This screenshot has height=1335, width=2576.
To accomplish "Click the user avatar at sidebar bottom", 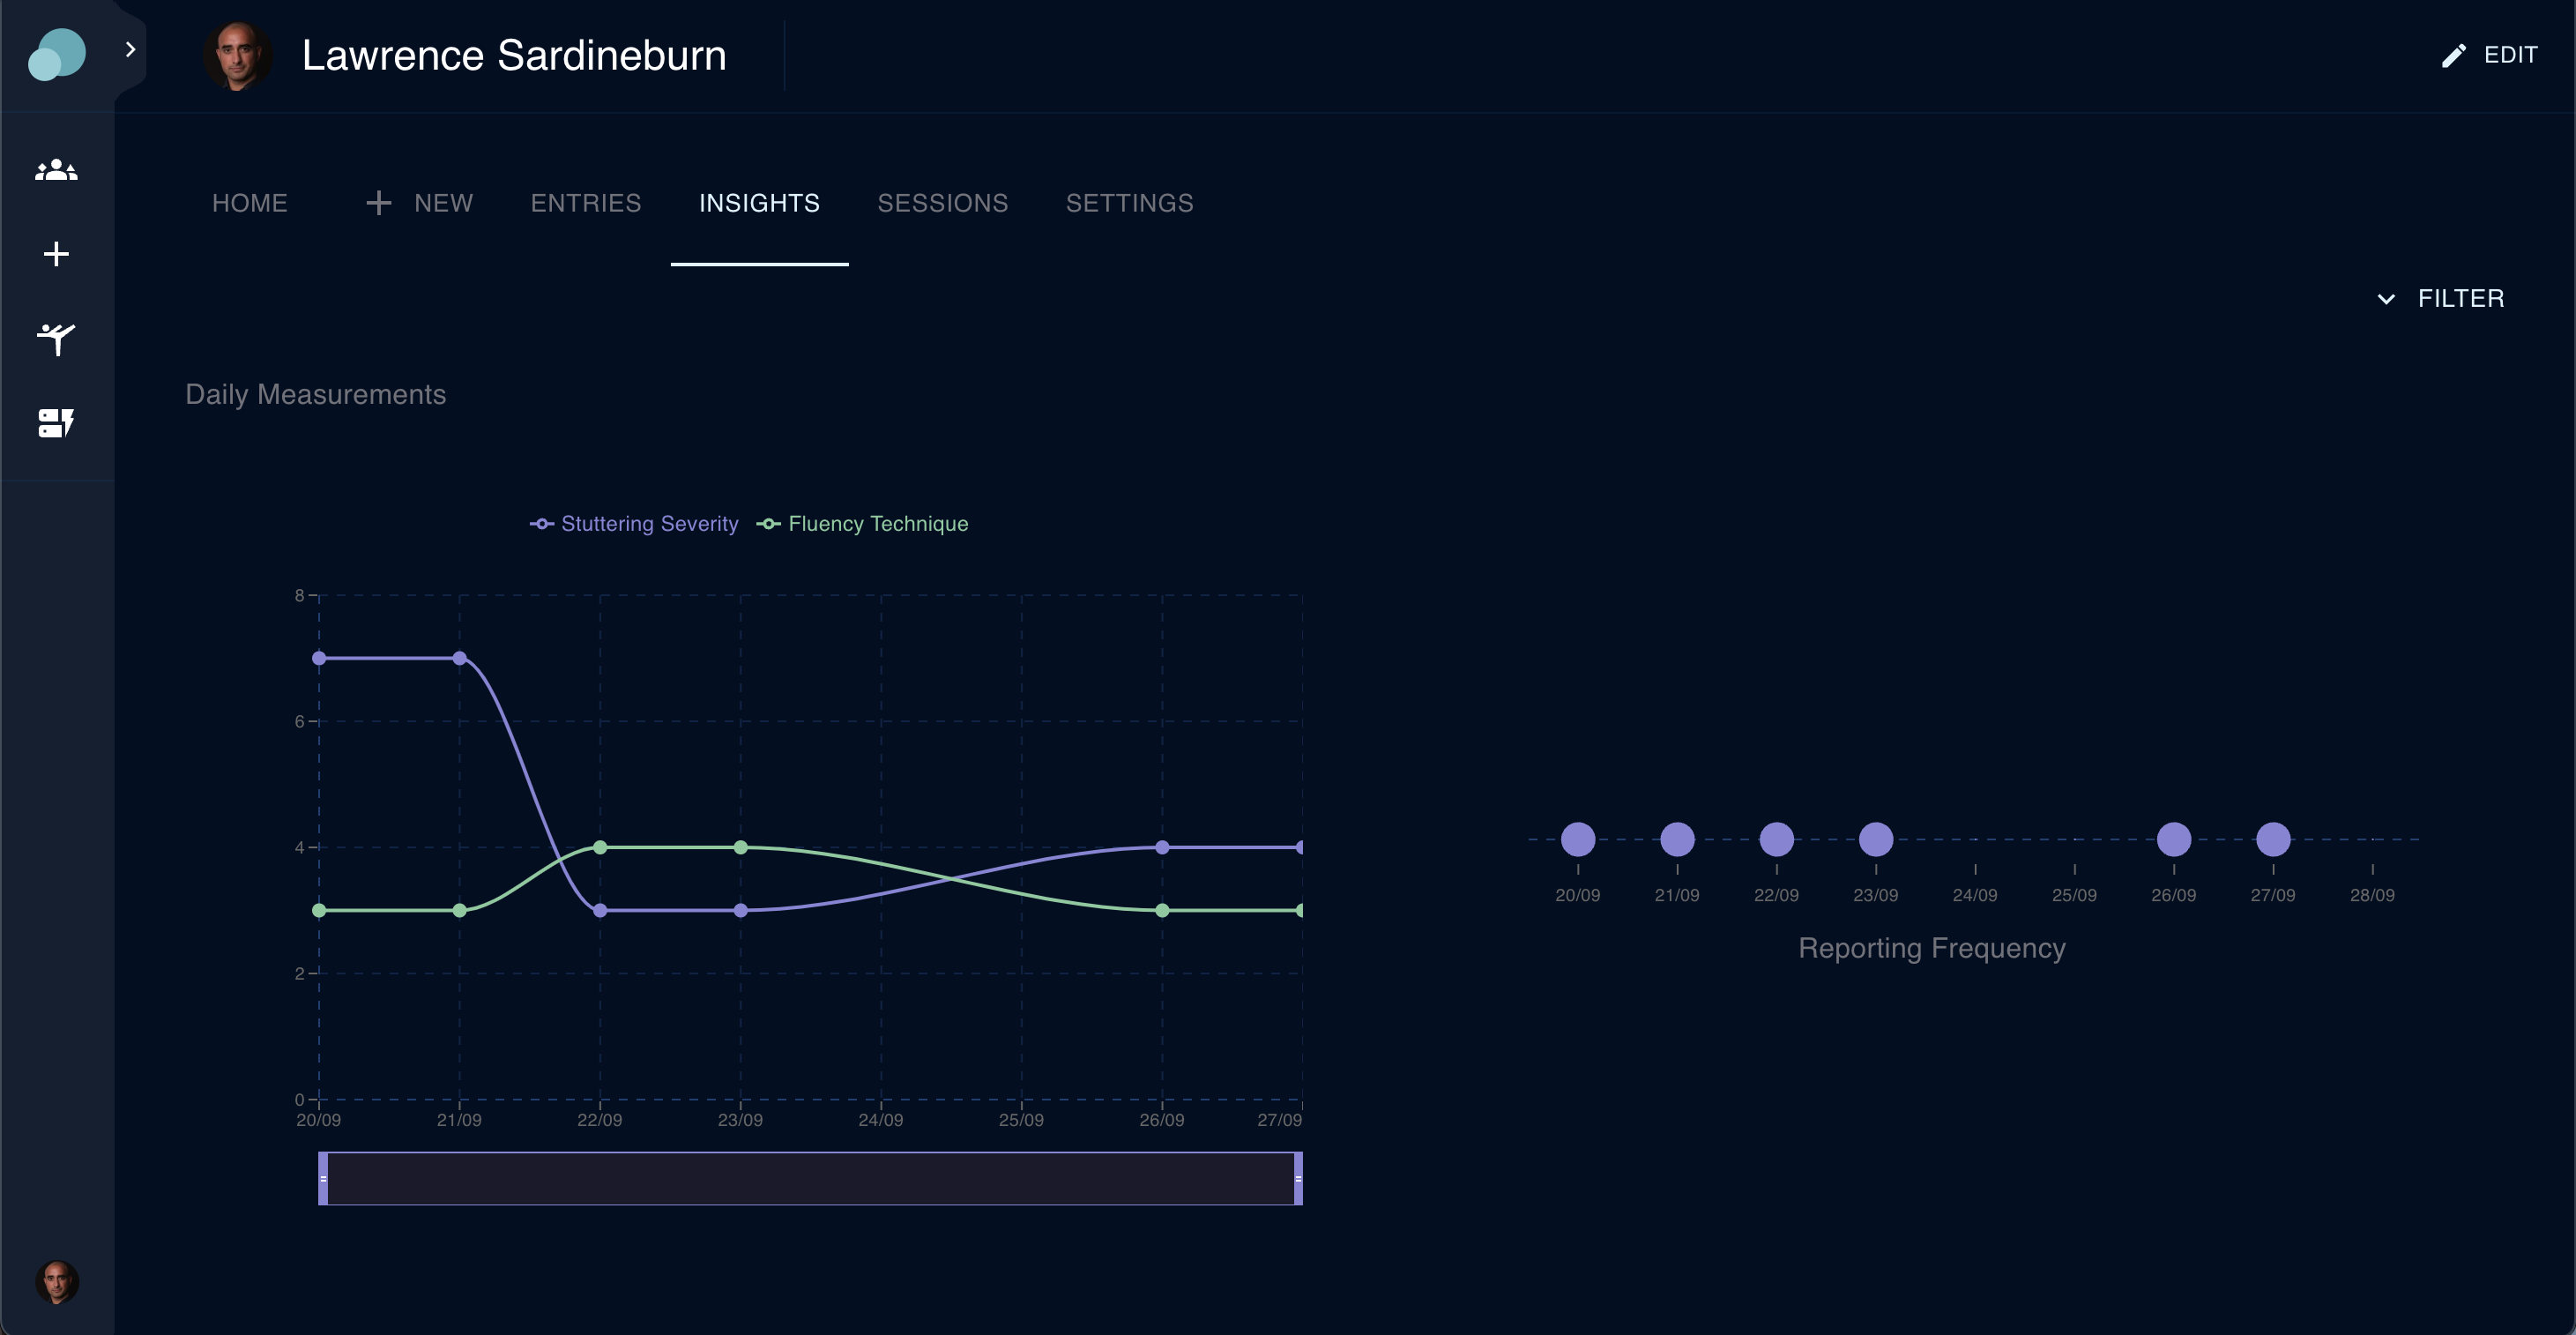I will tap(57, 1282).
